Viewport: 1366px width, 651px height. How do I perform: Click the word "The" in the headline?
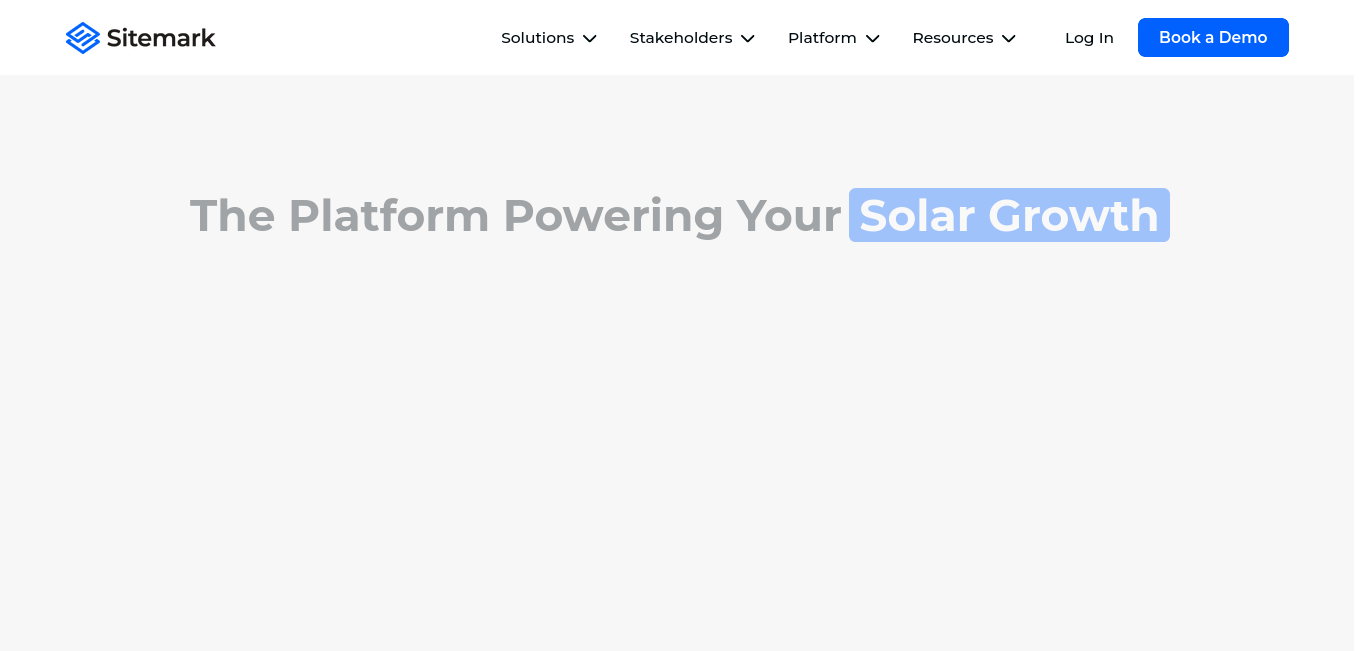coord(233,216)
